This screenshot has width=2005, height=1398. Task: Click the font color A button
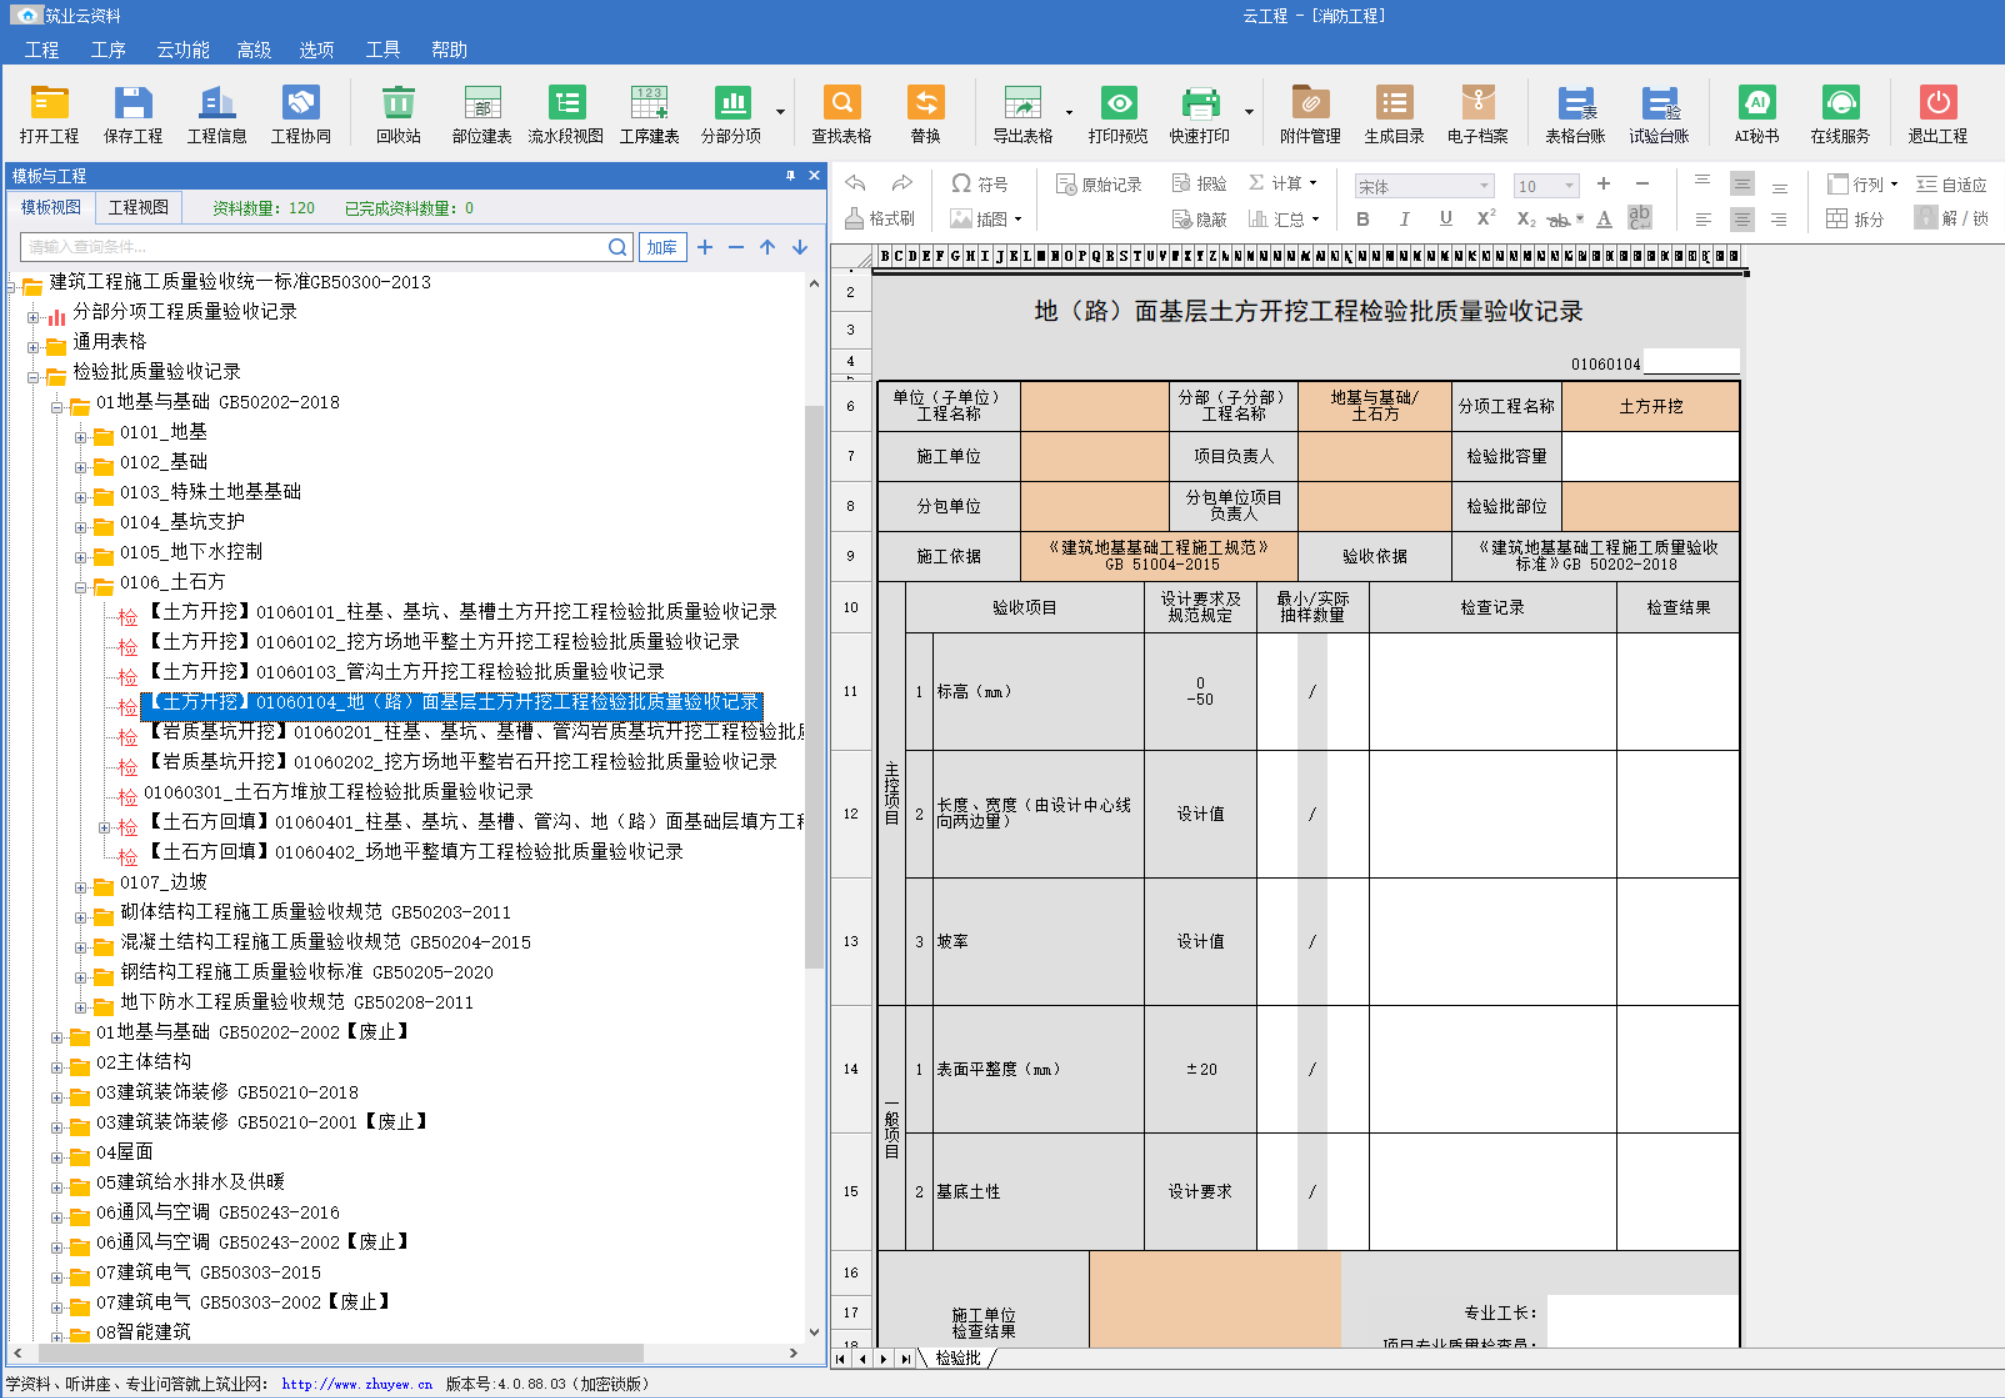[x=1603, y=219]
